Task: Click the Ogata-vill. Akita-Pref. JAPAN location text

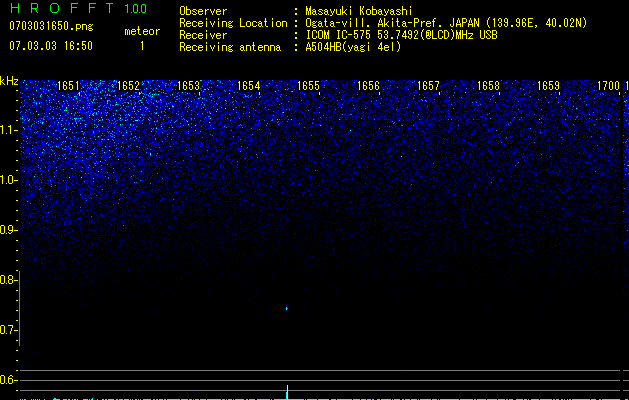Action: point(446,23)
